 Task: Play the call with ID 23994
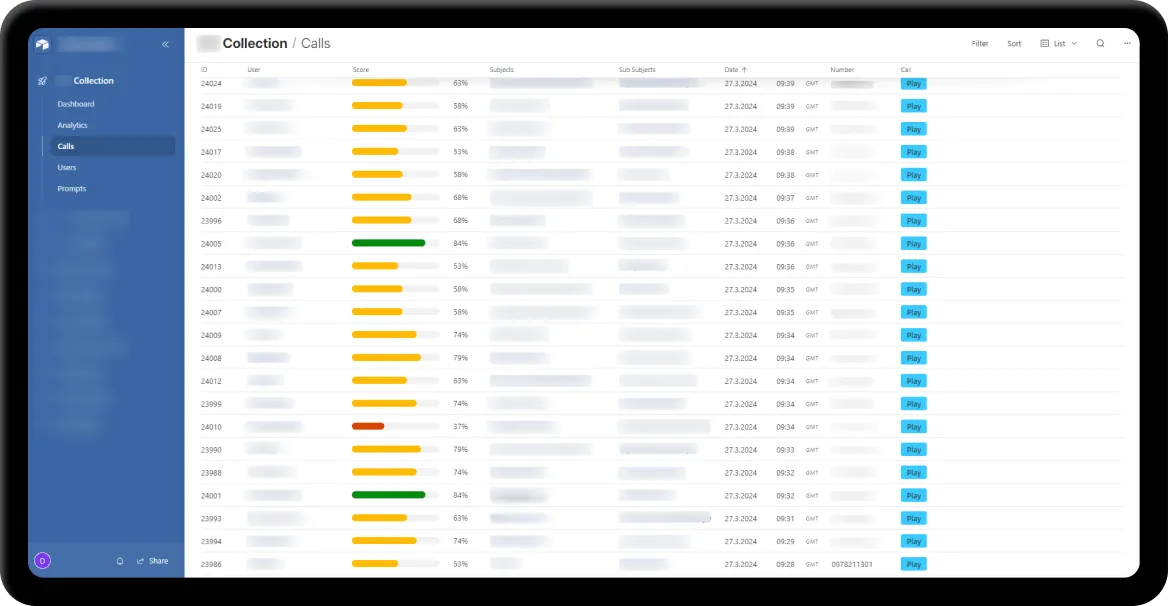point(914,541)
